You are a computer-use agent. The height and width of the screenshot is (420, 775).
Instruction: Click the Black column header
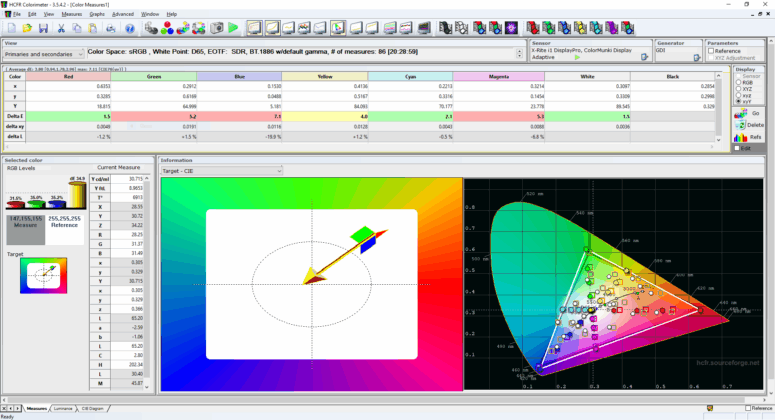[673, 77]
